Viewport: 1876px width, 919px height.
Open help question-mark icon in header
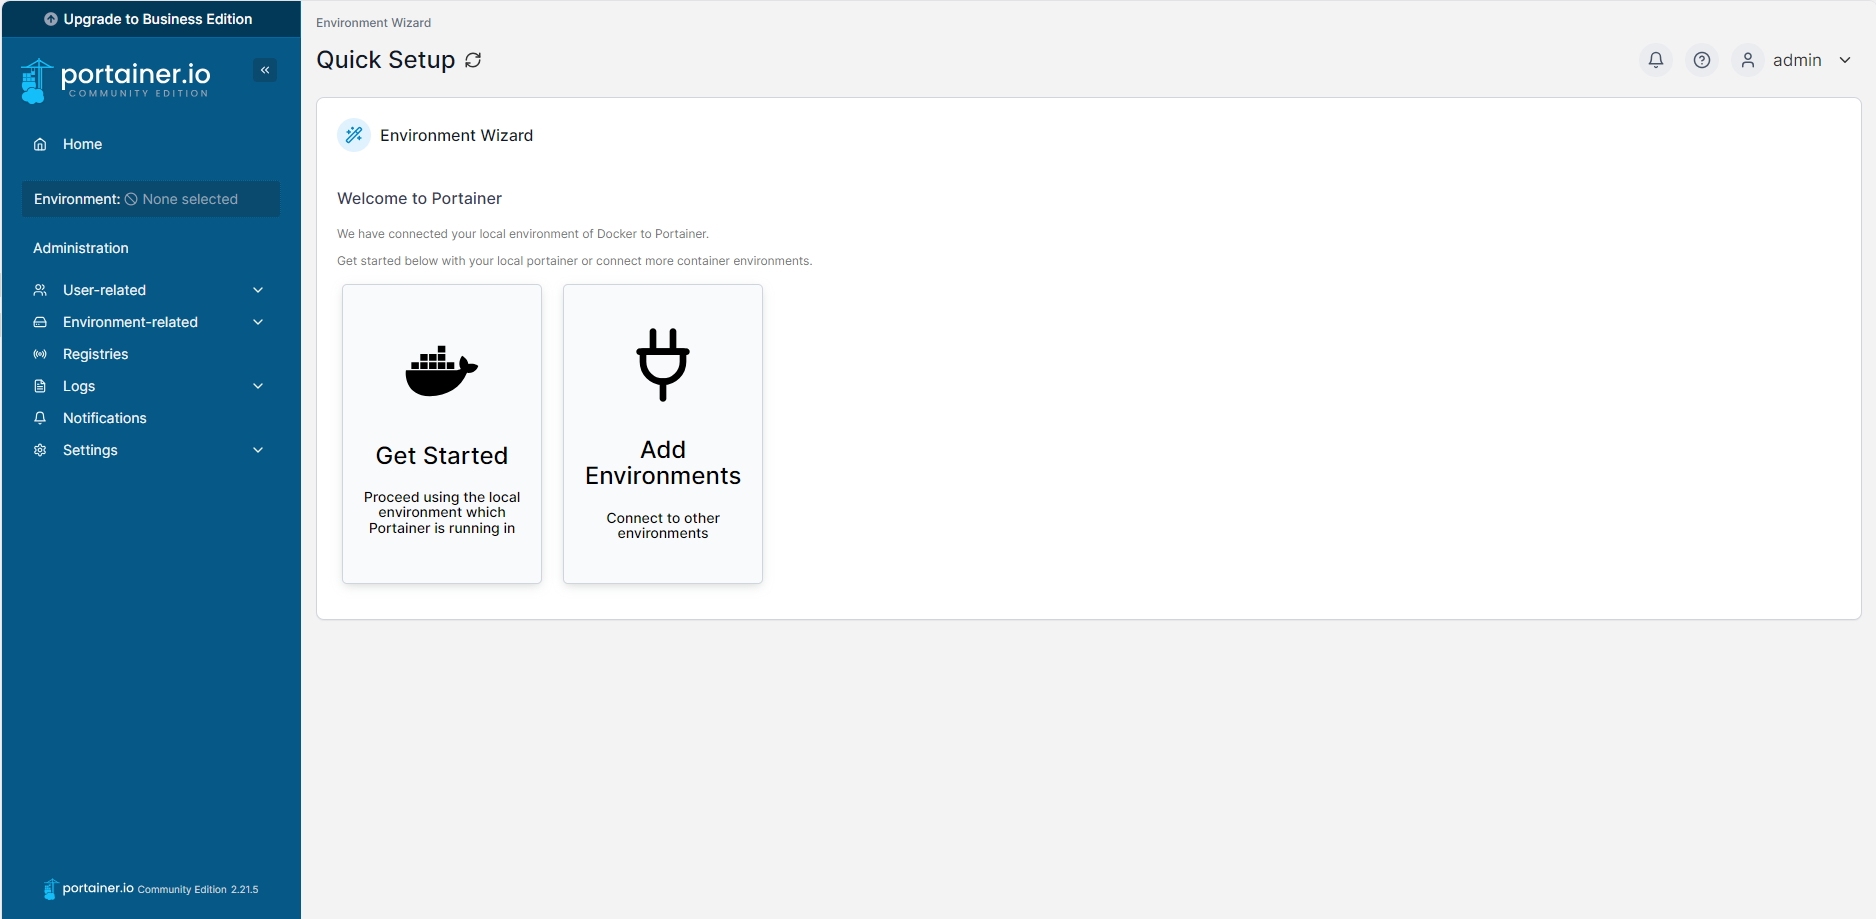1702,60
